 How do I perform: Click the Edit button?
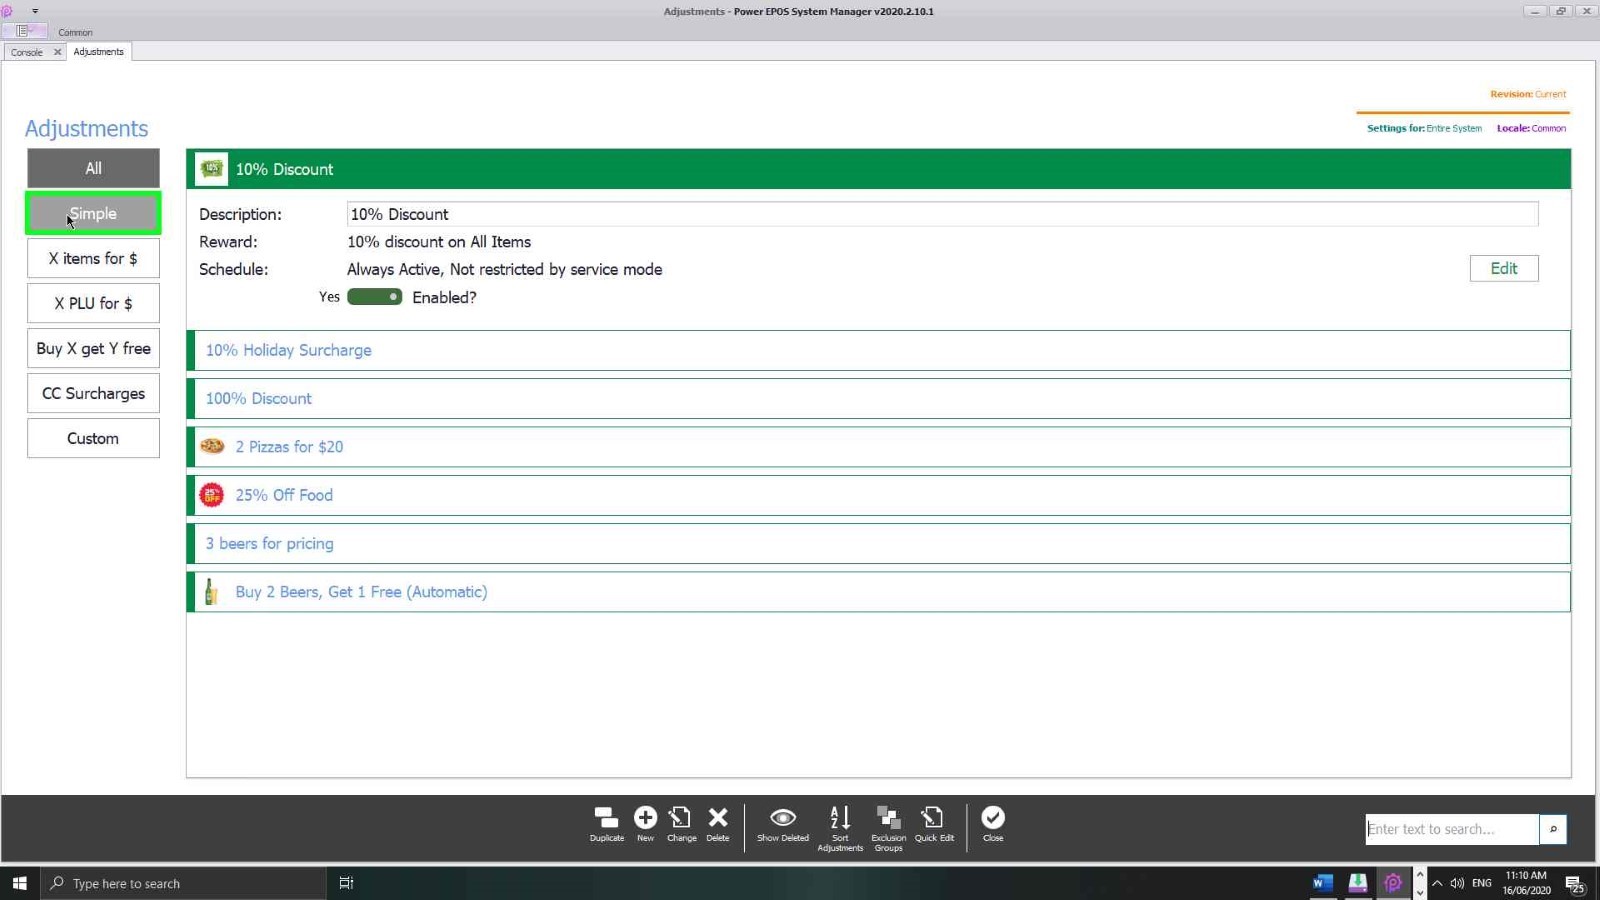[x=1504, y=268]
